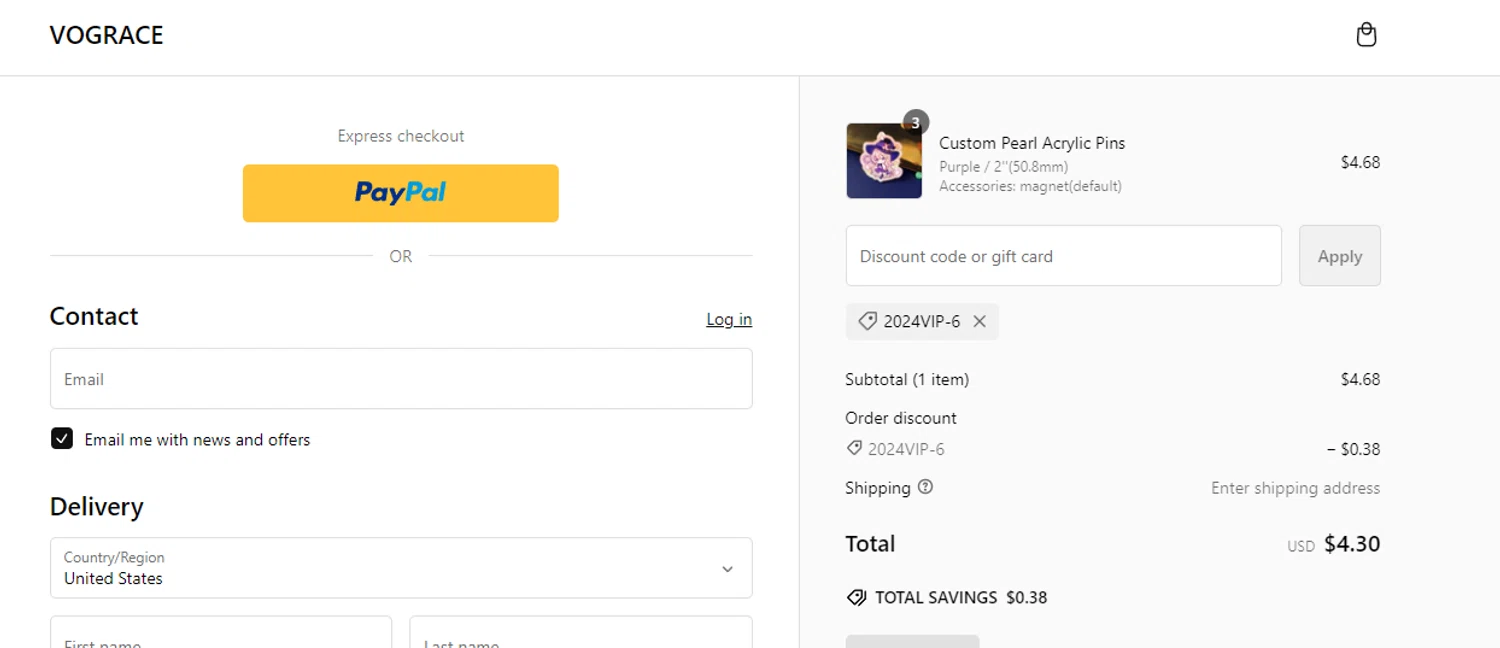Click the Custom Pearl Acrylic Pins product title

[x=1031, y=143]
